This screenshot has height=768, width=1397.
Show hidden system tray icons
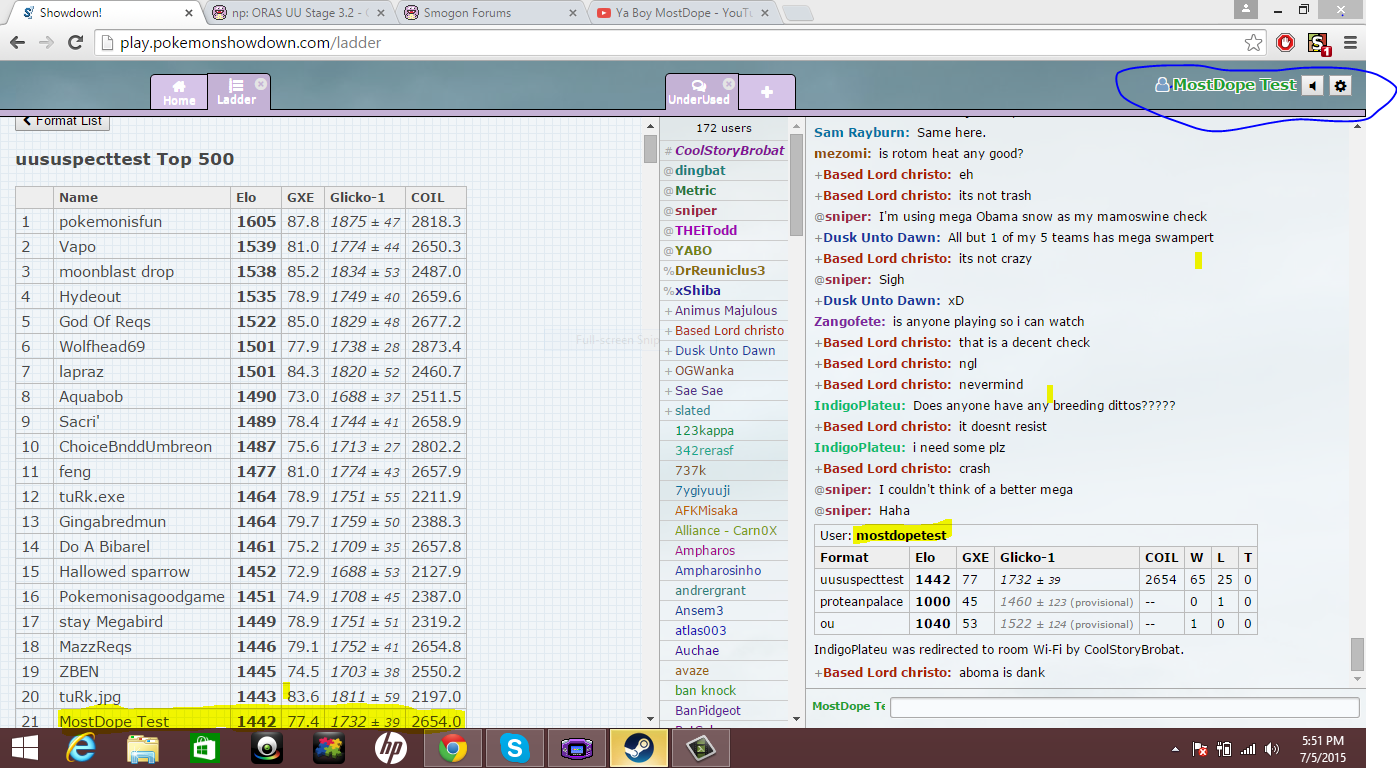1176,748
